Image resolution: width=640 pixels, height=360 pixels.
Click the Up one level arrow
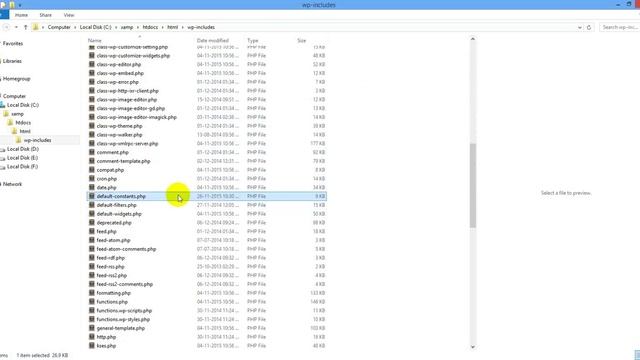coord(25,27)
